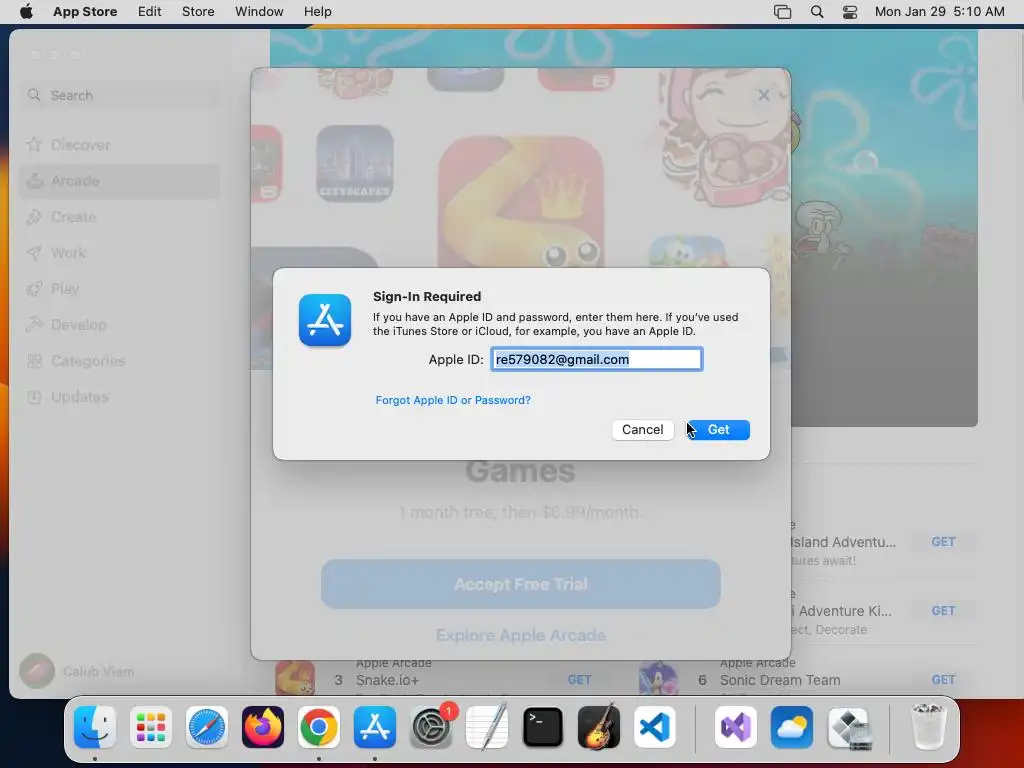Click the date and time in menu bar
Viewport: 1024px width, 768px height.
coord(939,12)
